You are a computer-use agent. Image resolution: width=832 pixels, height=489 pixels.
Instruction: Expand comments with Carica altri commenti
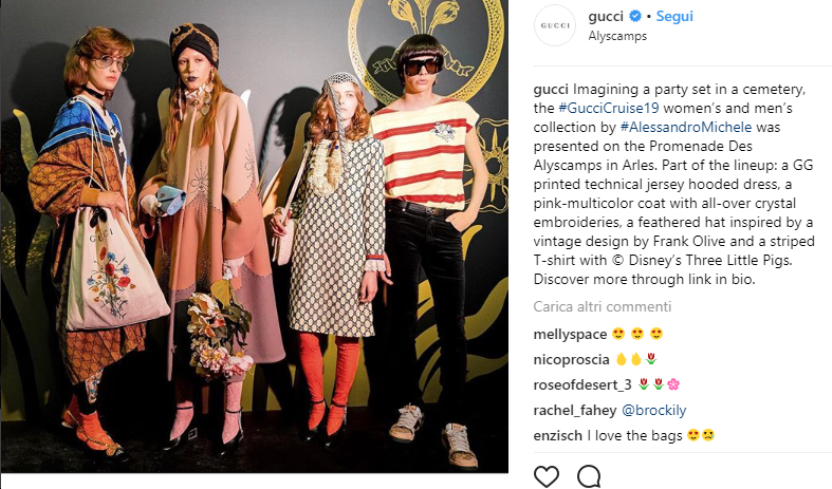pos(602,307)
